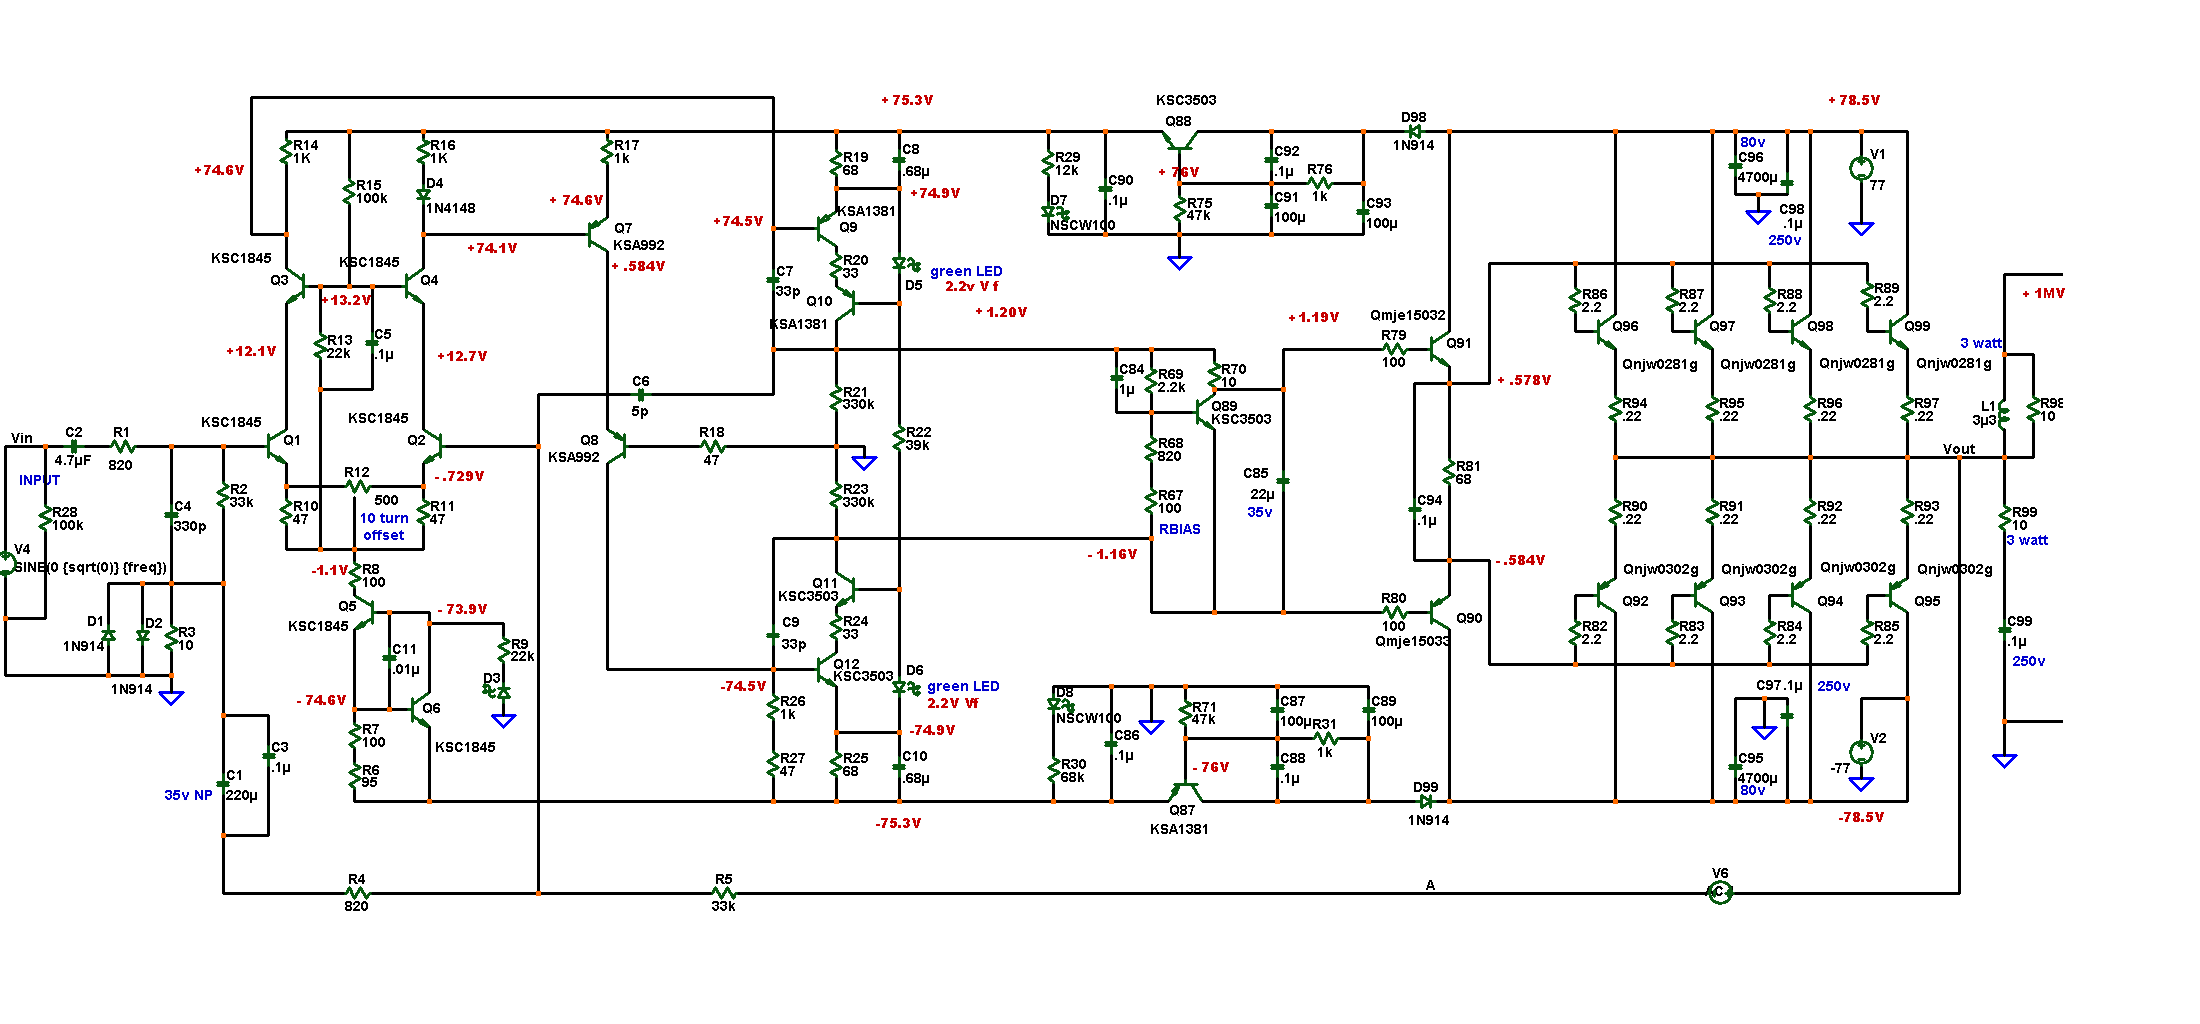Select the Q99 output transistor symbol
Screen dimensions: 2200x1024
(x=1897, y=330)
